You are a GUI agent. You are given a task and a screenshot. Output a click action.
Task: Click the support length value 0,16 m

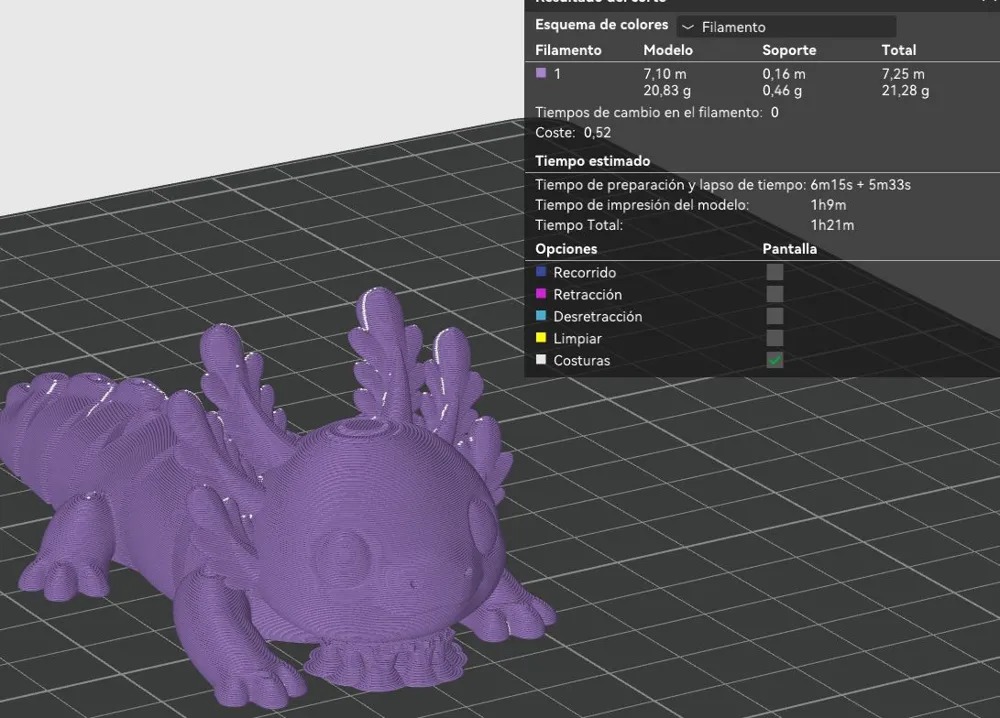(x=784, y=74)
